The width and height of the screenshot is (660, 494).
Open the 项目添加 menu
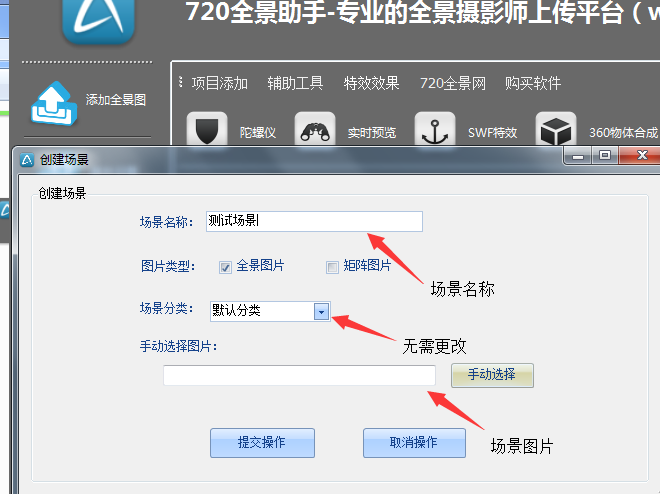tap(219, 83)
